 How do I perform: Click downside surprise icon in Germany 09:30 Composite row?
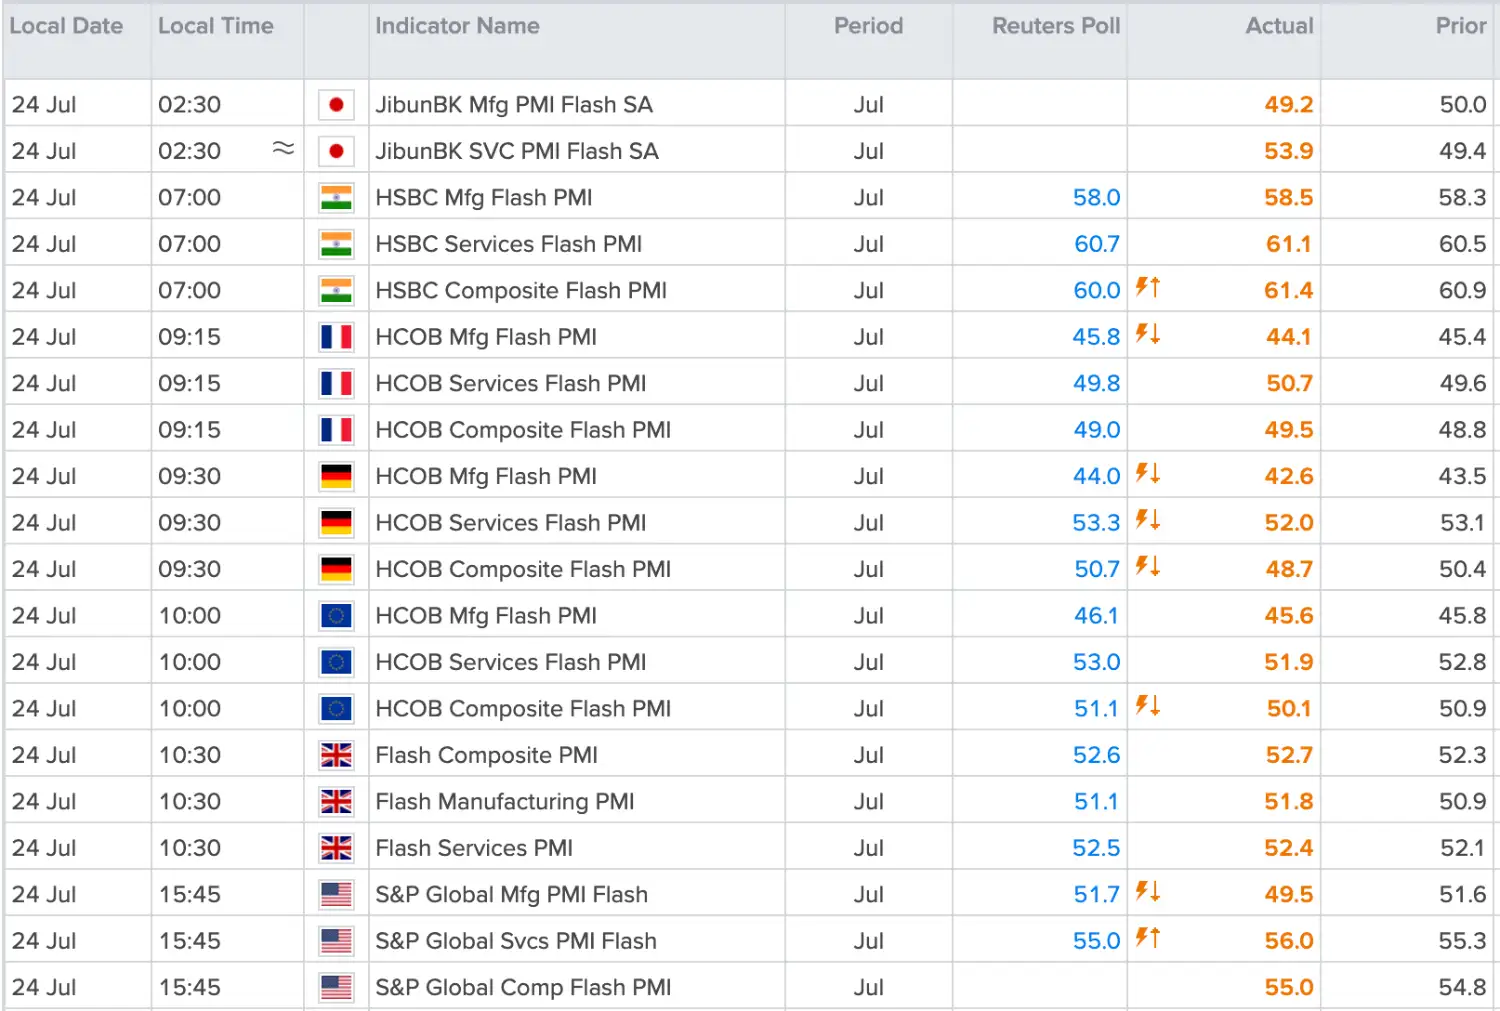point(1147,566)
